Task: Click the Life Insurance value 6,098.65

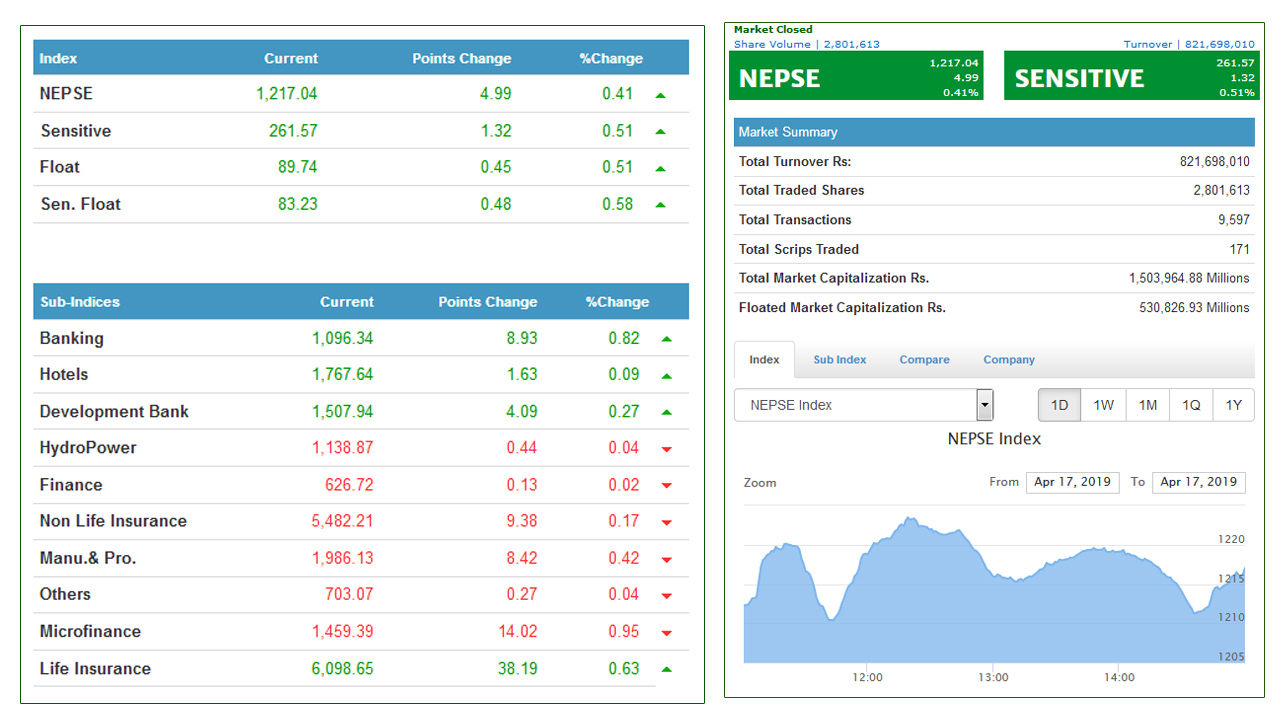Action: pos(342,668)
